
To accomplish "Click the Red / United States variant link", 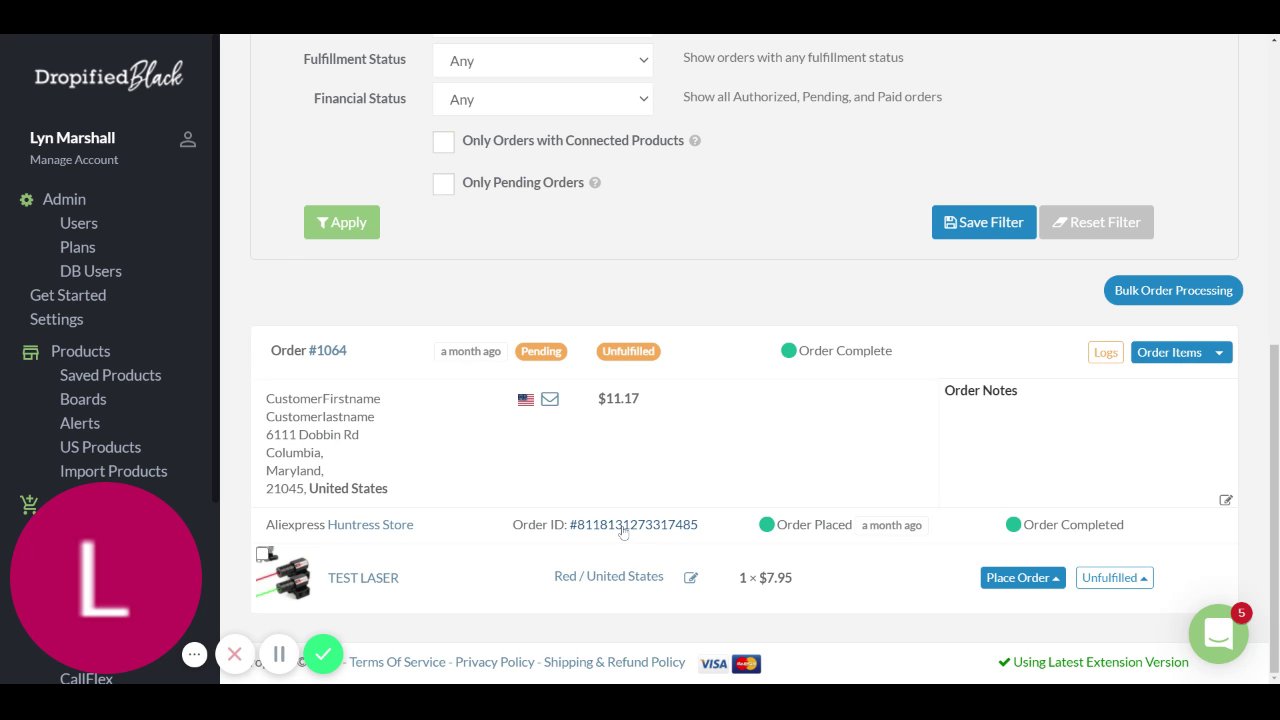I will (609, 576).
